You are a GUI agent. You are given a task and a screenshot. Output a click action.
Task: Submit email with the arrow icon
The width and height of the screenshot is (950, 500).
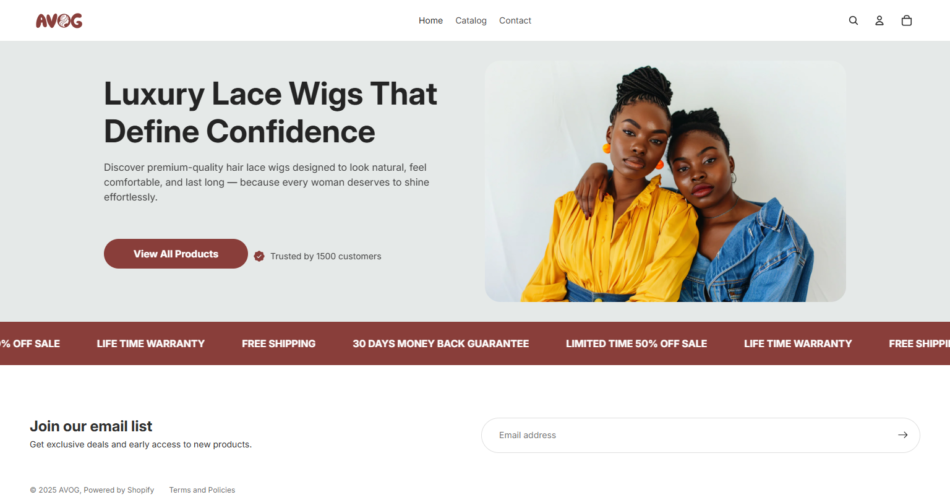[x=903, y=435]
